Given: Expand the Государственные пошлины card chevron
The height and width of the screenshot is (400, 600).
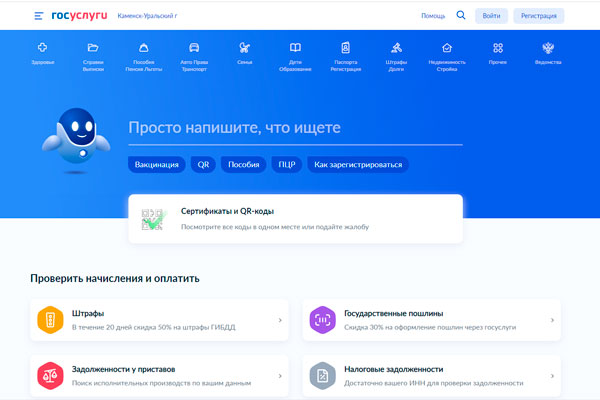Looking at the screenshot, I should (x=552, y=320).
